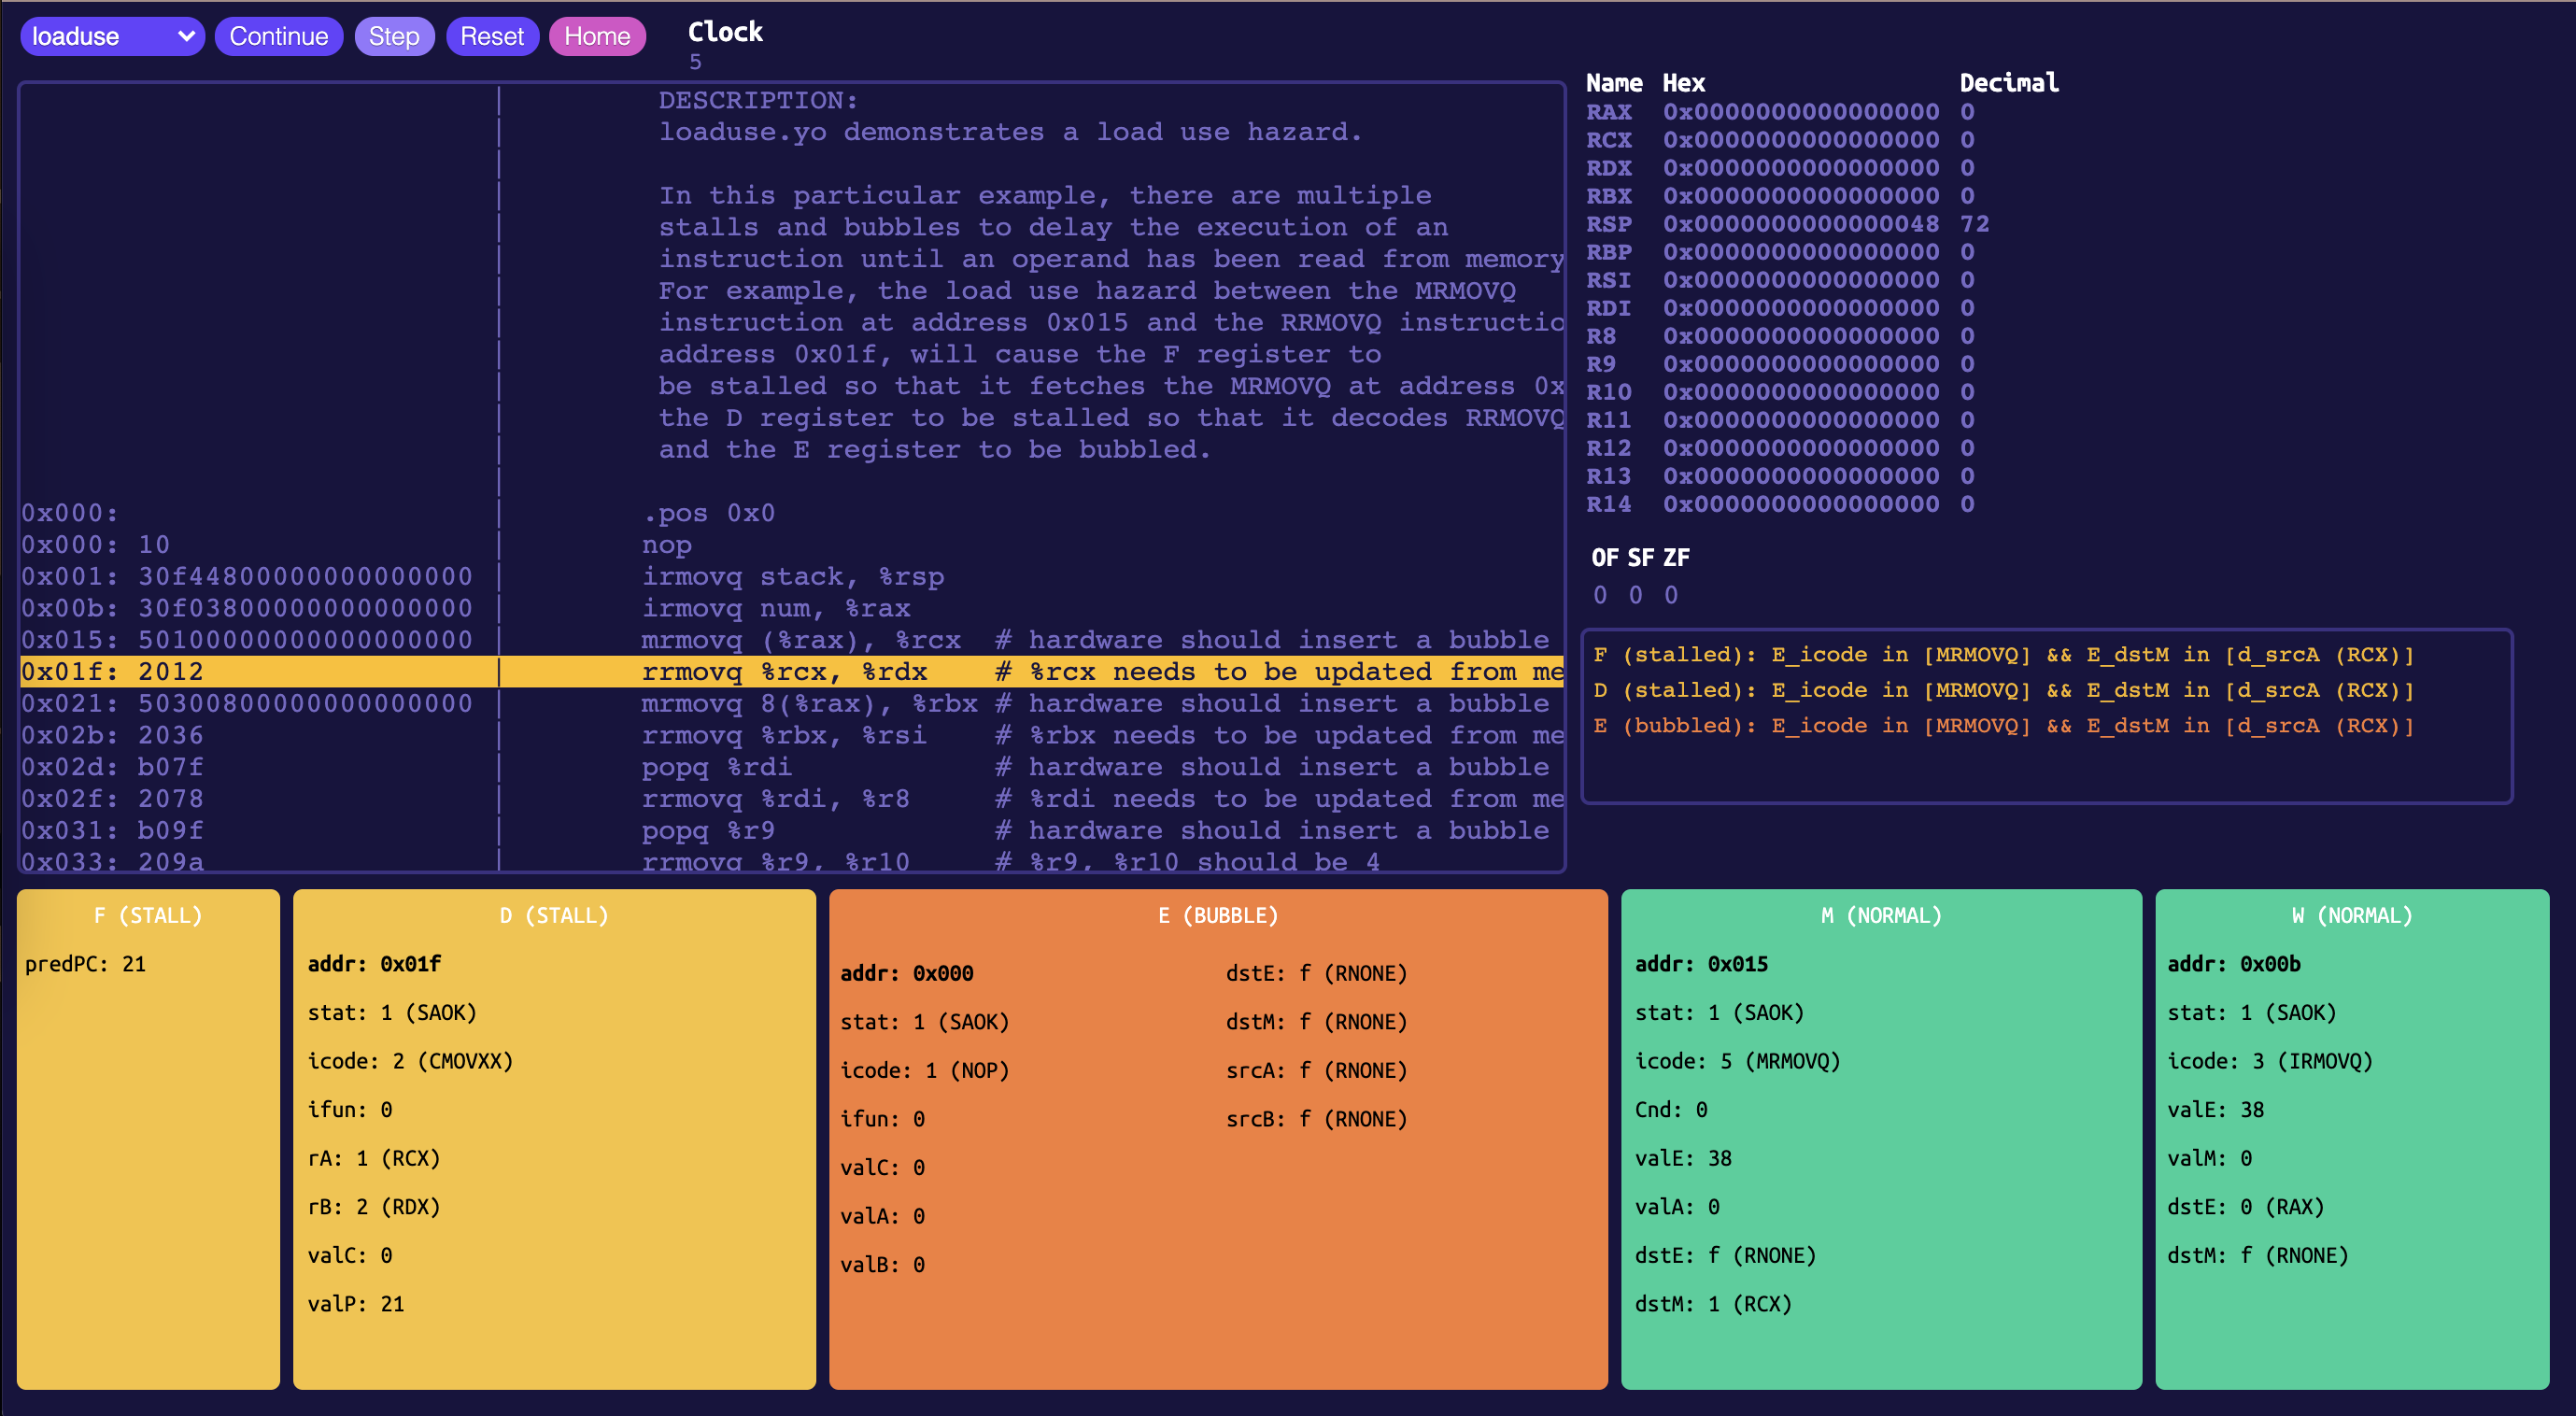Click the DESCRIPTION: heading in code panel
2576x1416 pixels.
(758, 101)
